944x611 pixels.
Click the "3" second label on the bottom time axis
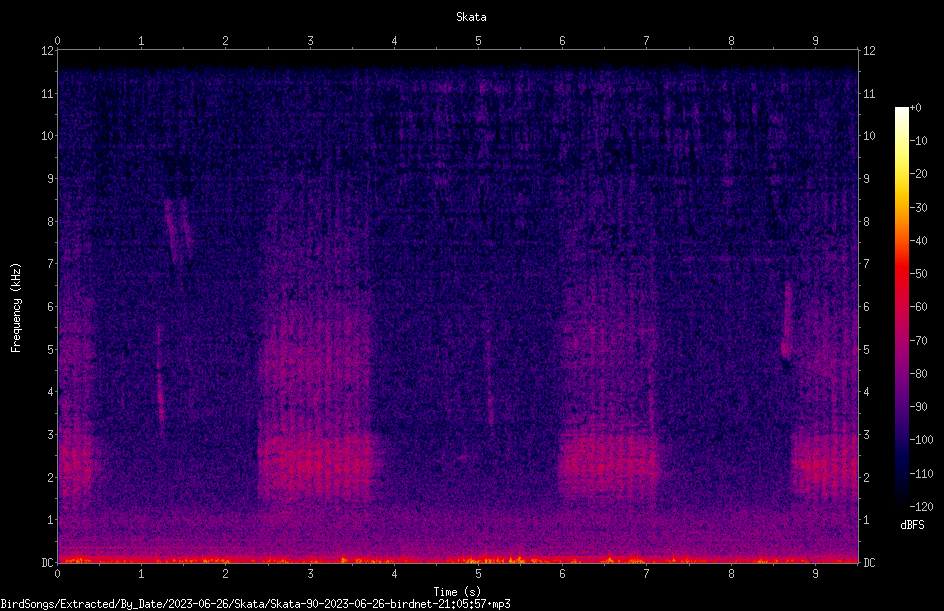coord(310,574)
